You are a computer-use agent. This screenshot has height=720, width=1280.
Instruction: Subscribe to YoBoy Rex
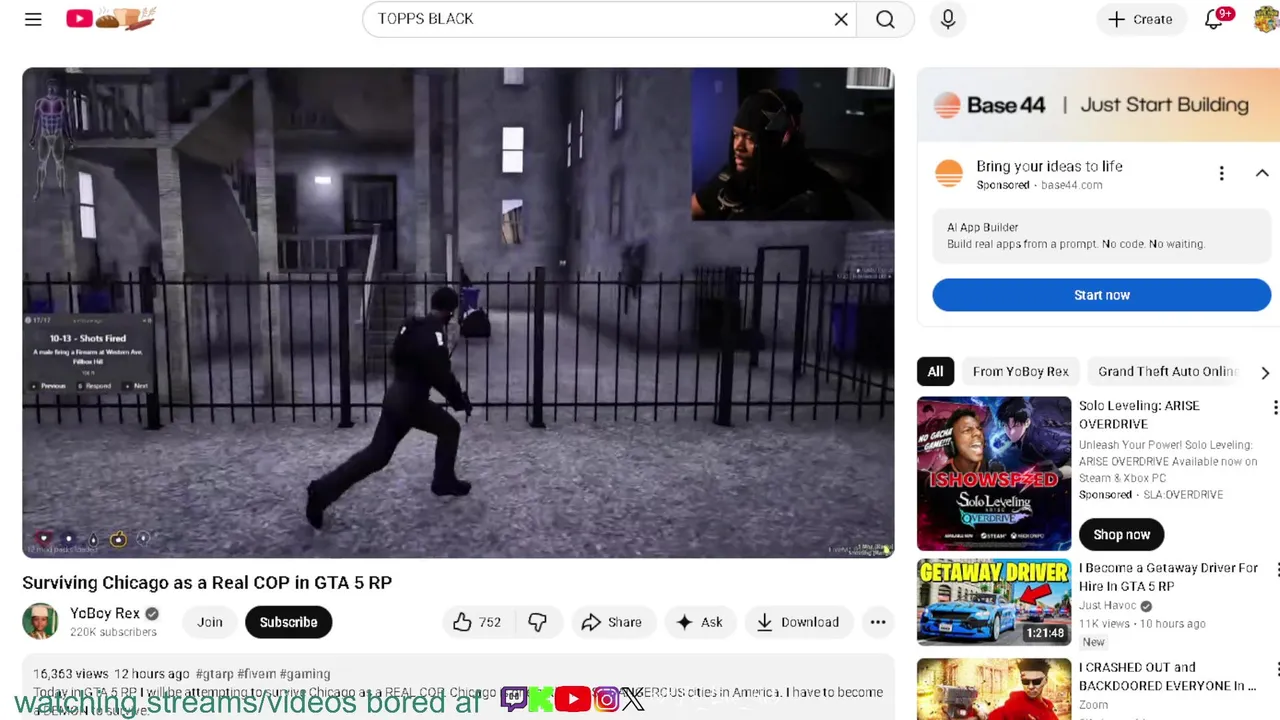coord(288,622)
